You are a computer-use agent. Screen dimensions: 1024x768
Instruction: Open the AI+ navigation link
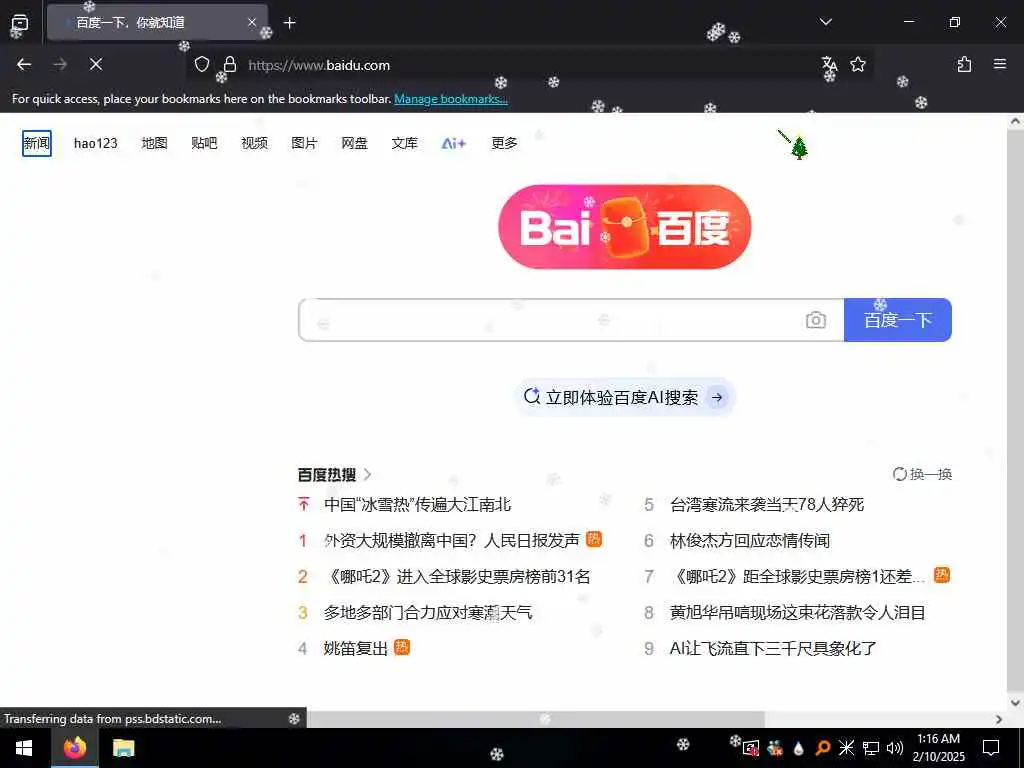coord(454,143)
